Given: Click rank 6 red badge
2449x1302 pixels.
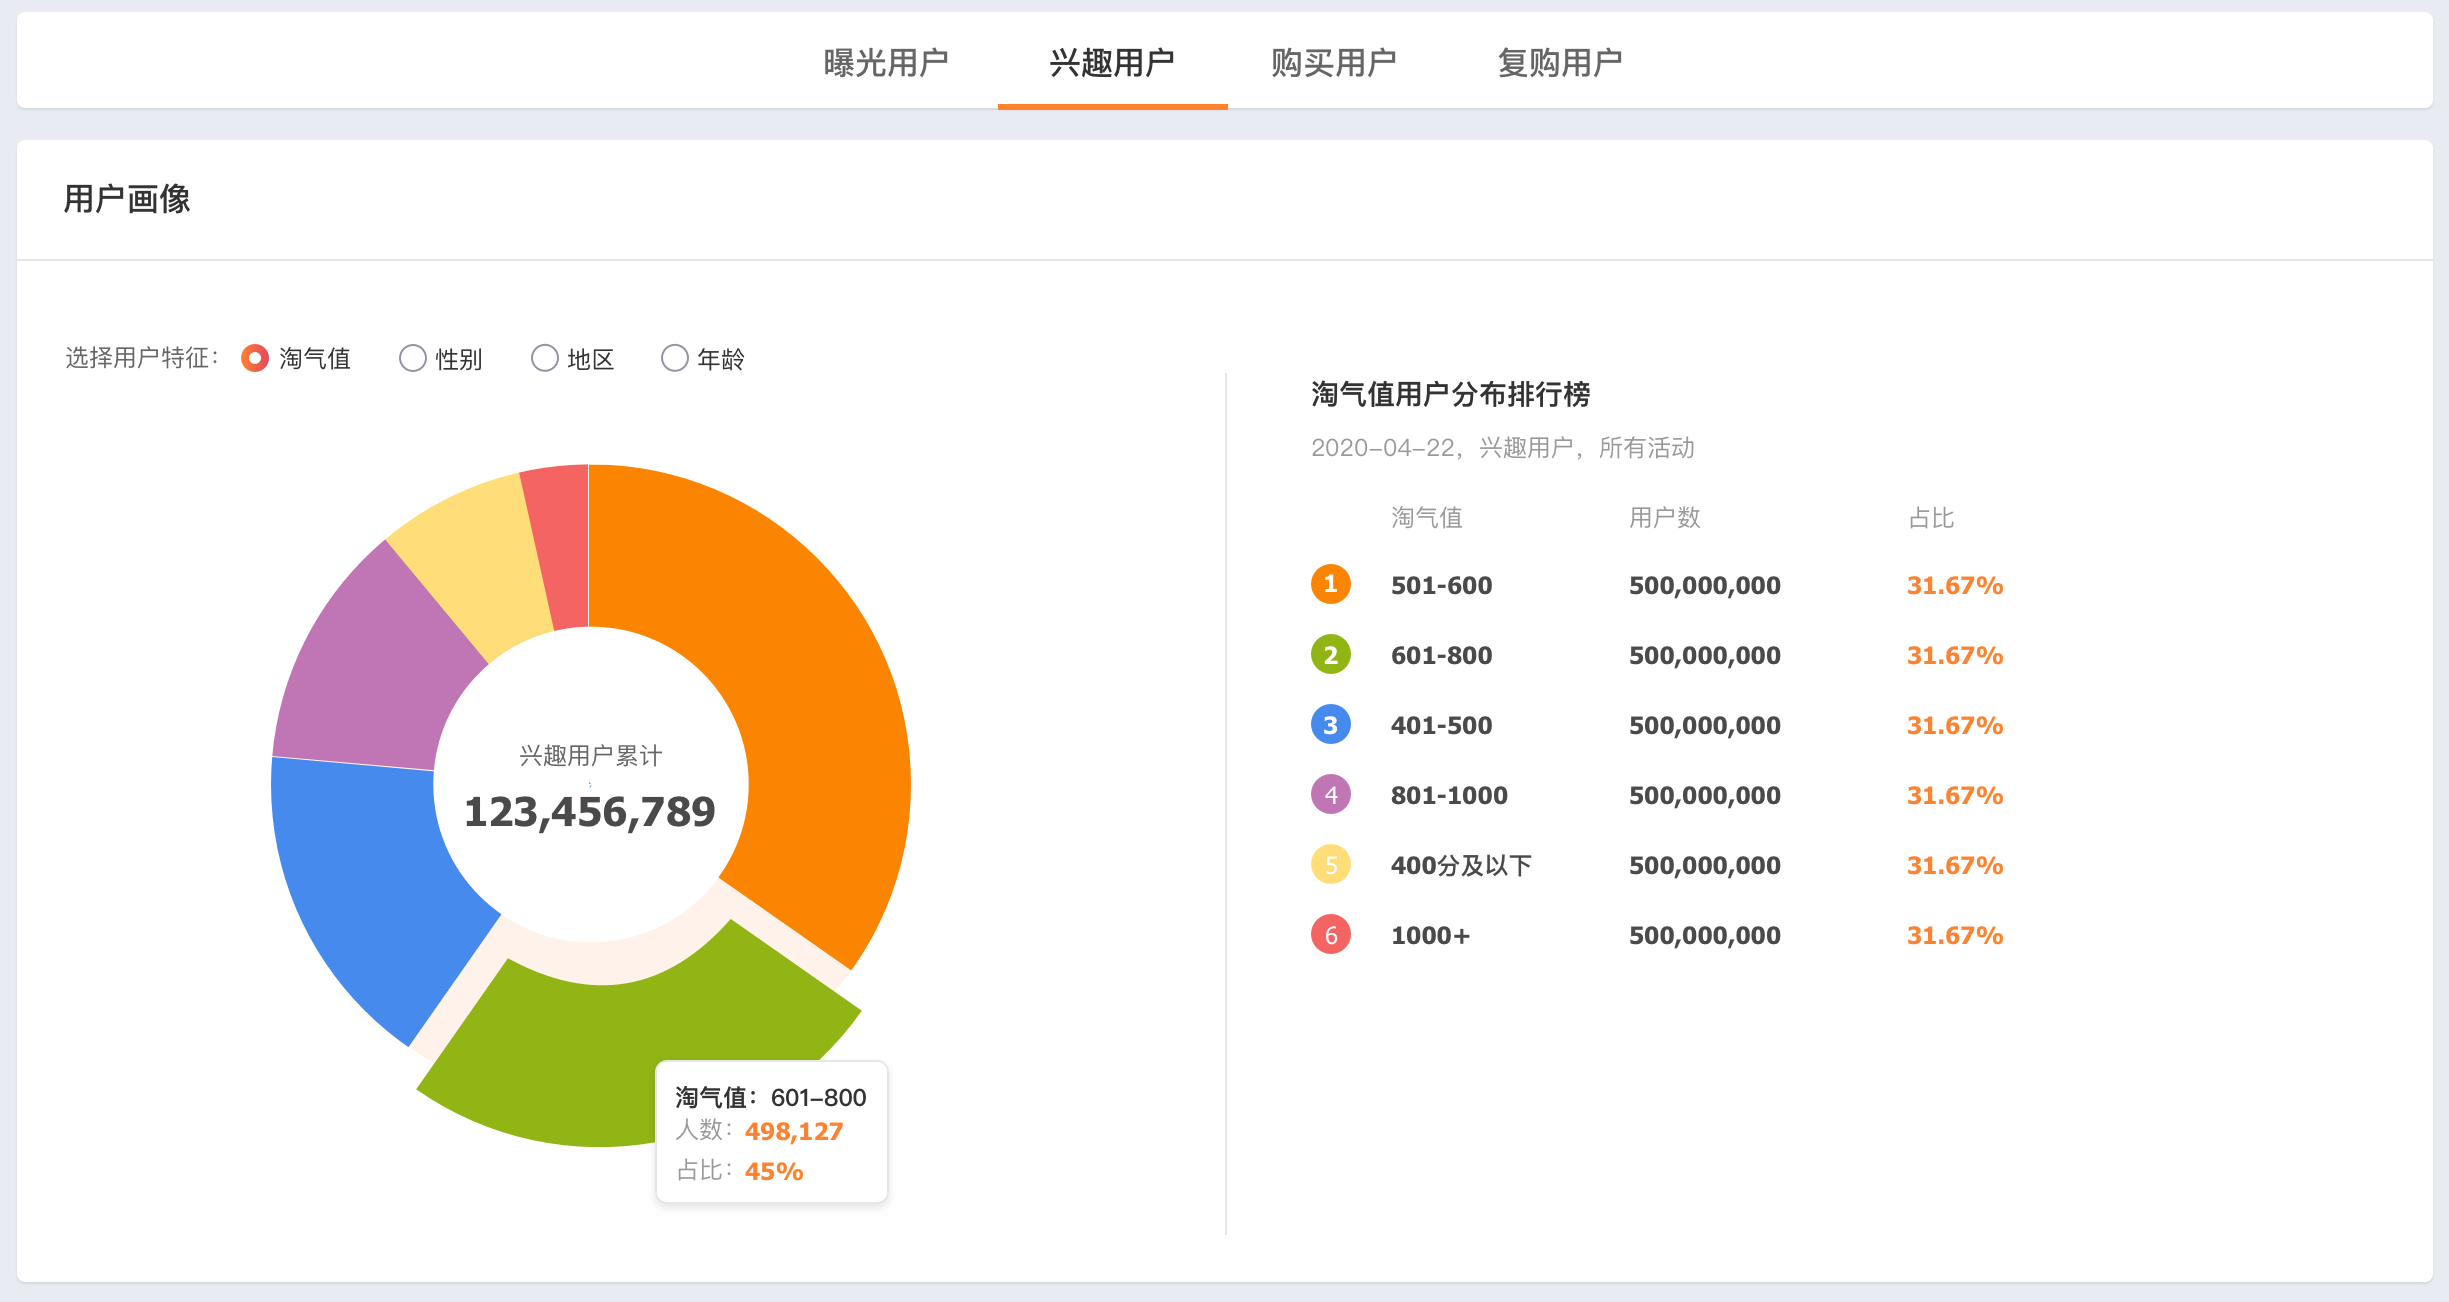Looking at the screenshot, I should [1331, 934].
